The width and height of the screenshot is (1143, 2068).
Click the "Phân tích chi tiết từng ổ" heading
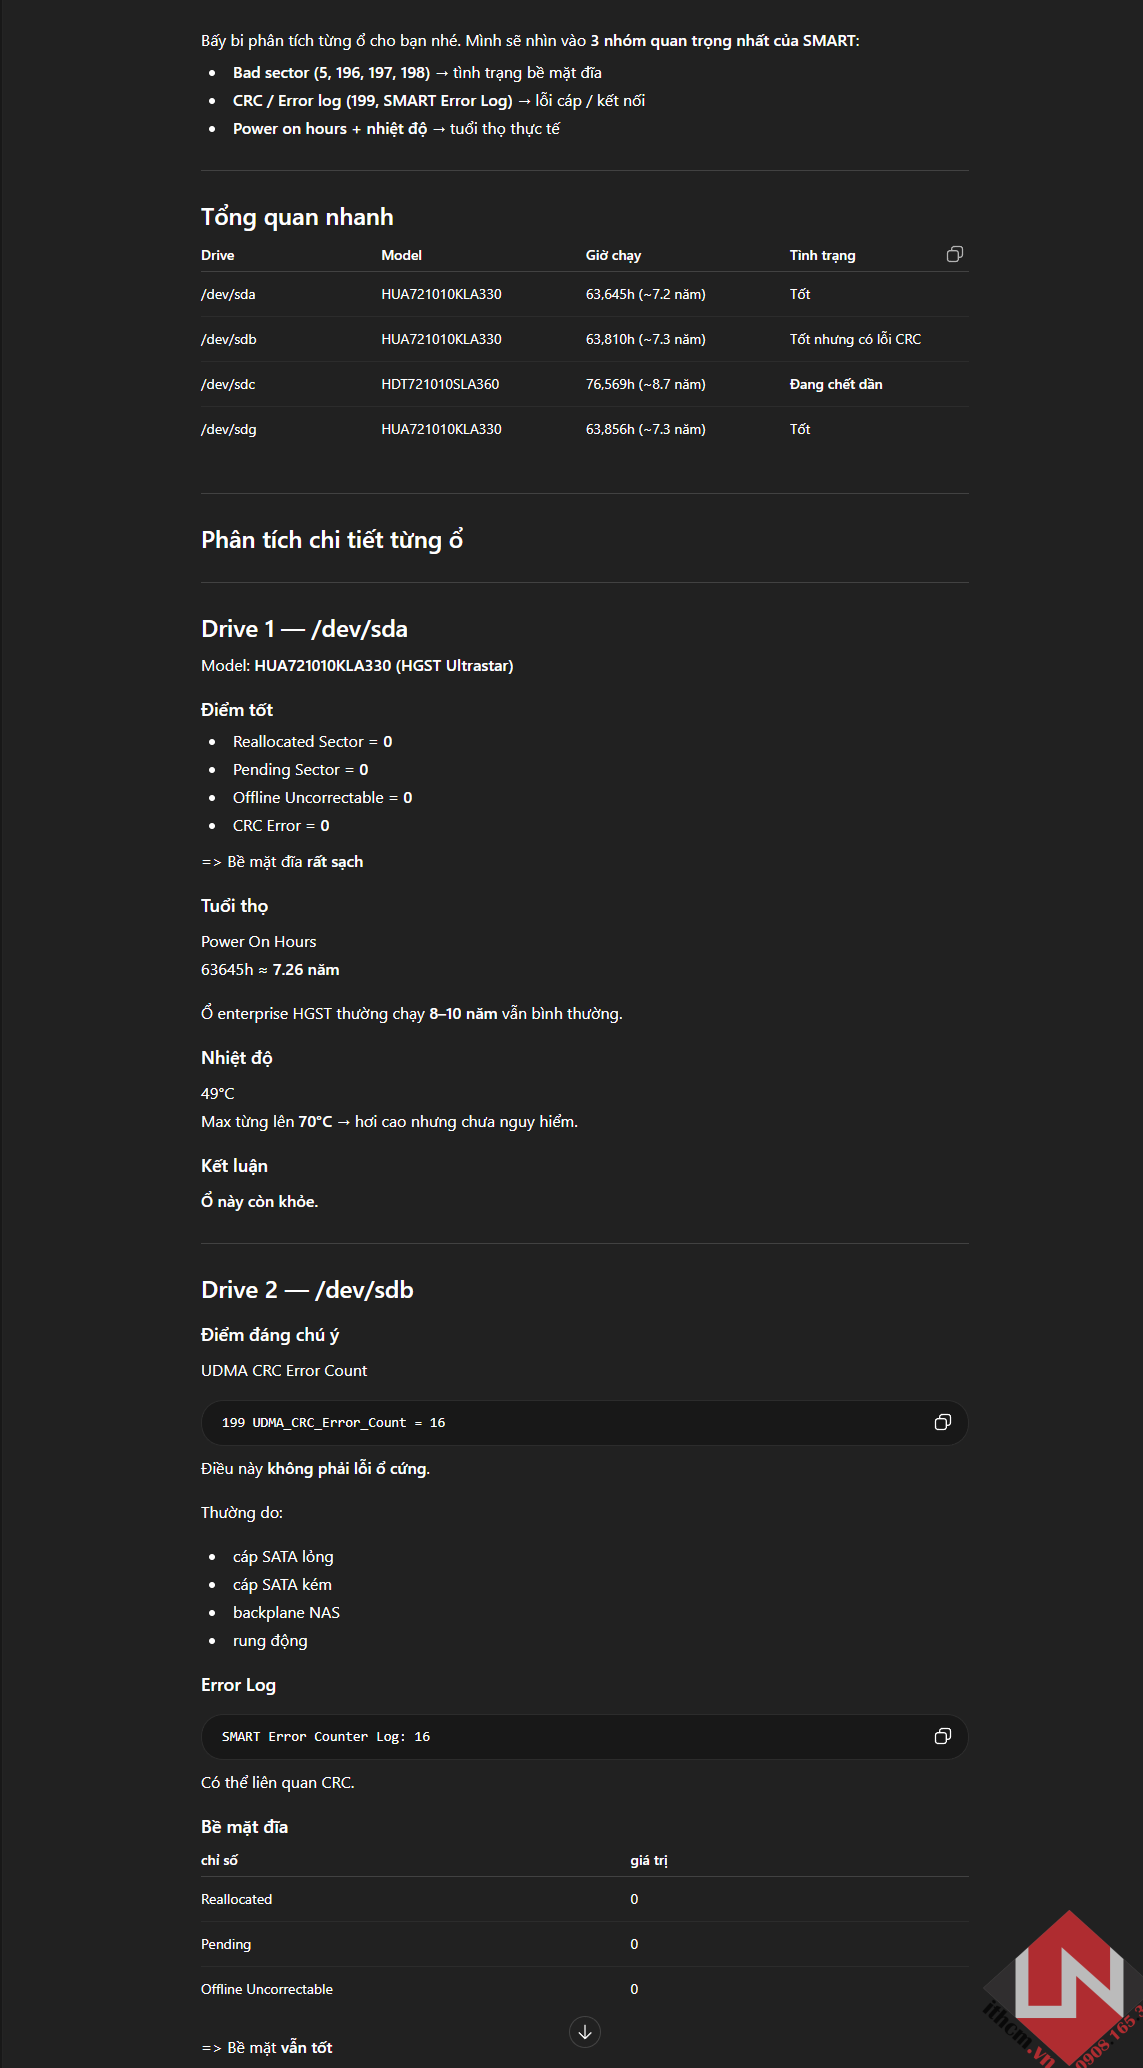pos(332,540)
